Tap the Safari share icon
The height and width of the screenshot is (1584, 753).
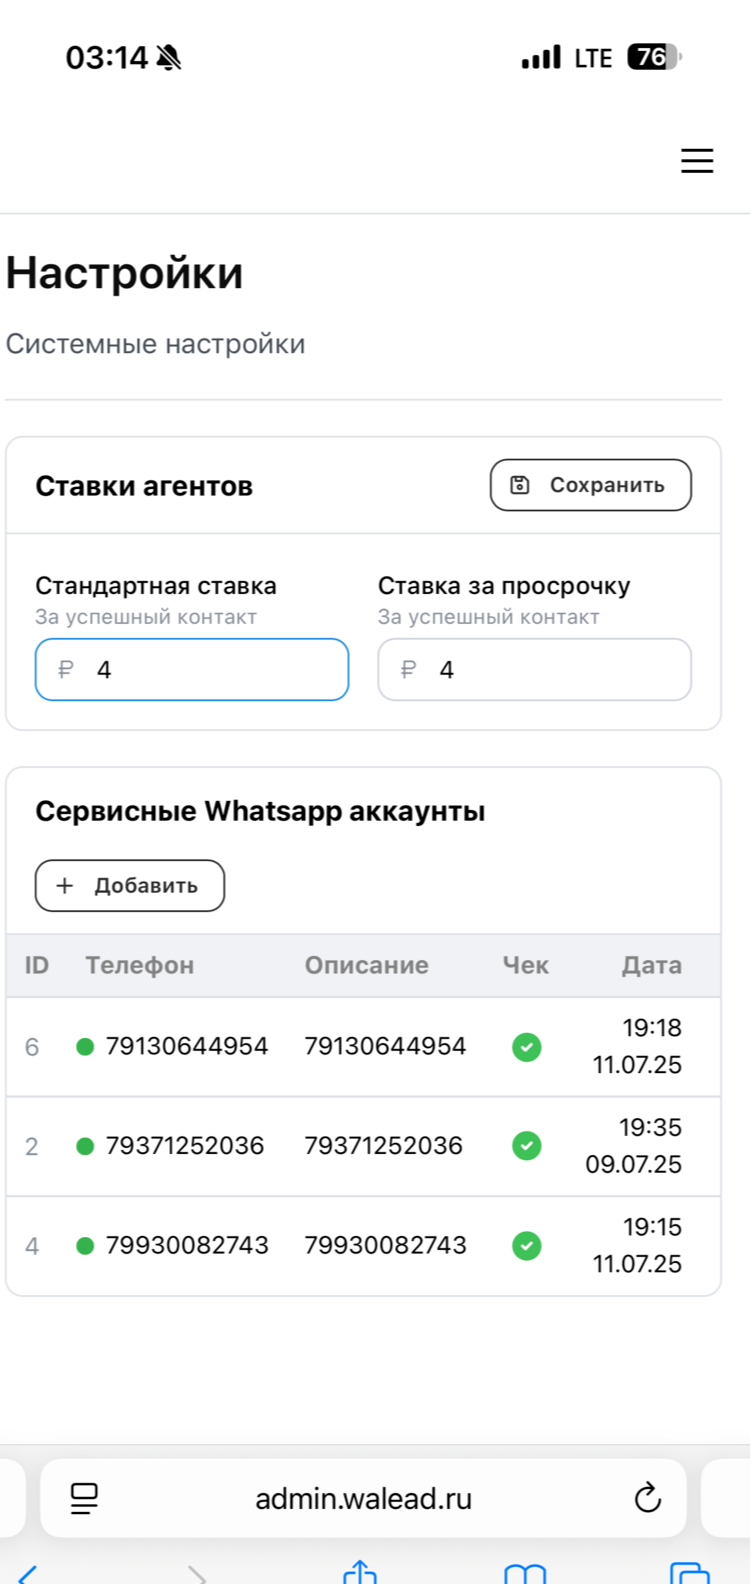coord(360,1573)
